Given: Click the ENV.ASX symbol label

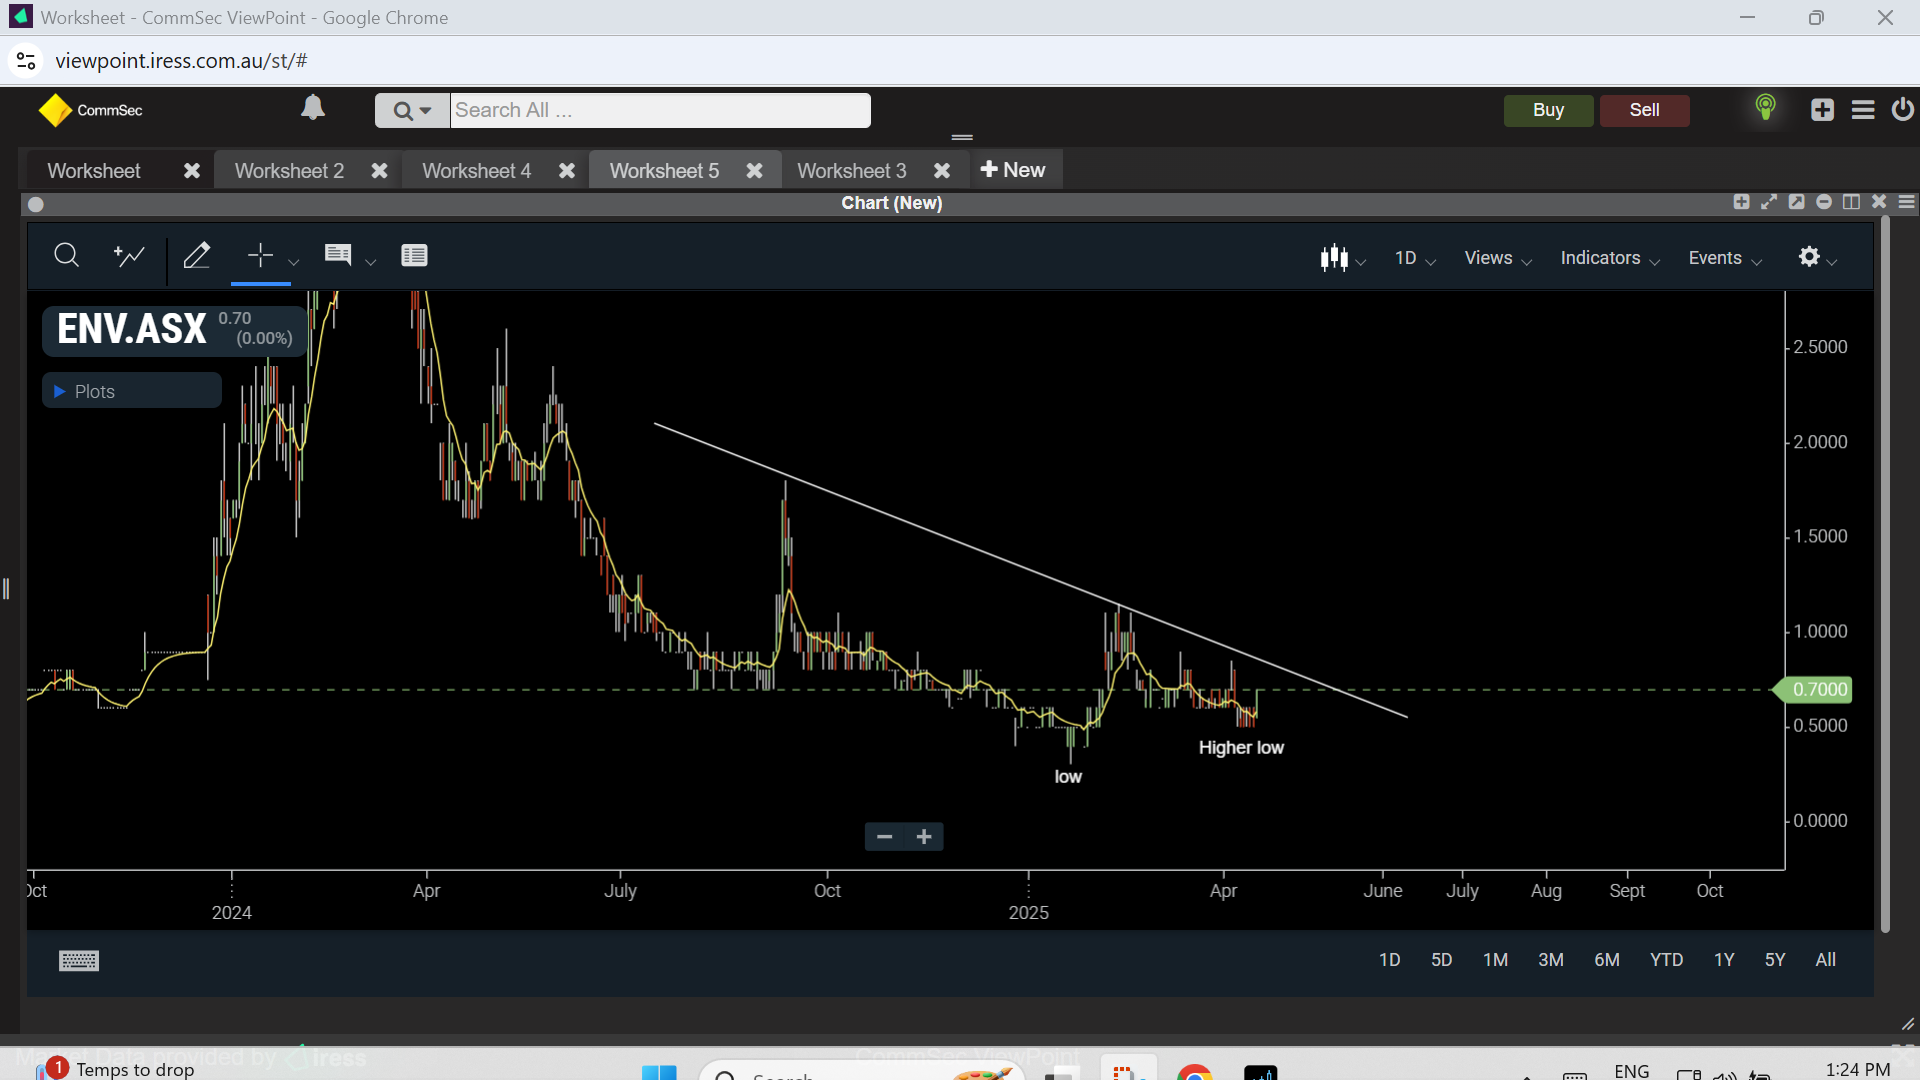Looking at the screenshot, I should coord(132,329).
